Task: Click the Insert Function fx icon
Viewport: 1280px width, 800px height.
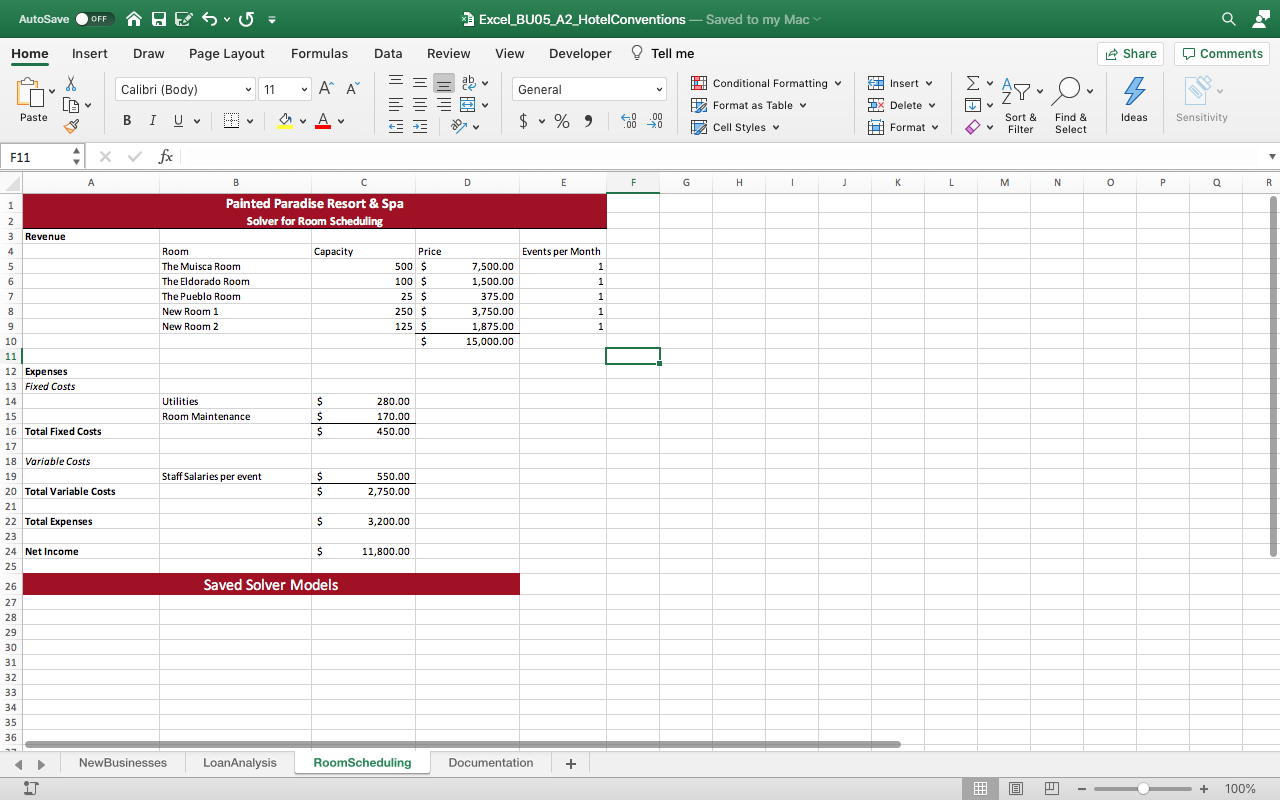Action: (166, 157)
